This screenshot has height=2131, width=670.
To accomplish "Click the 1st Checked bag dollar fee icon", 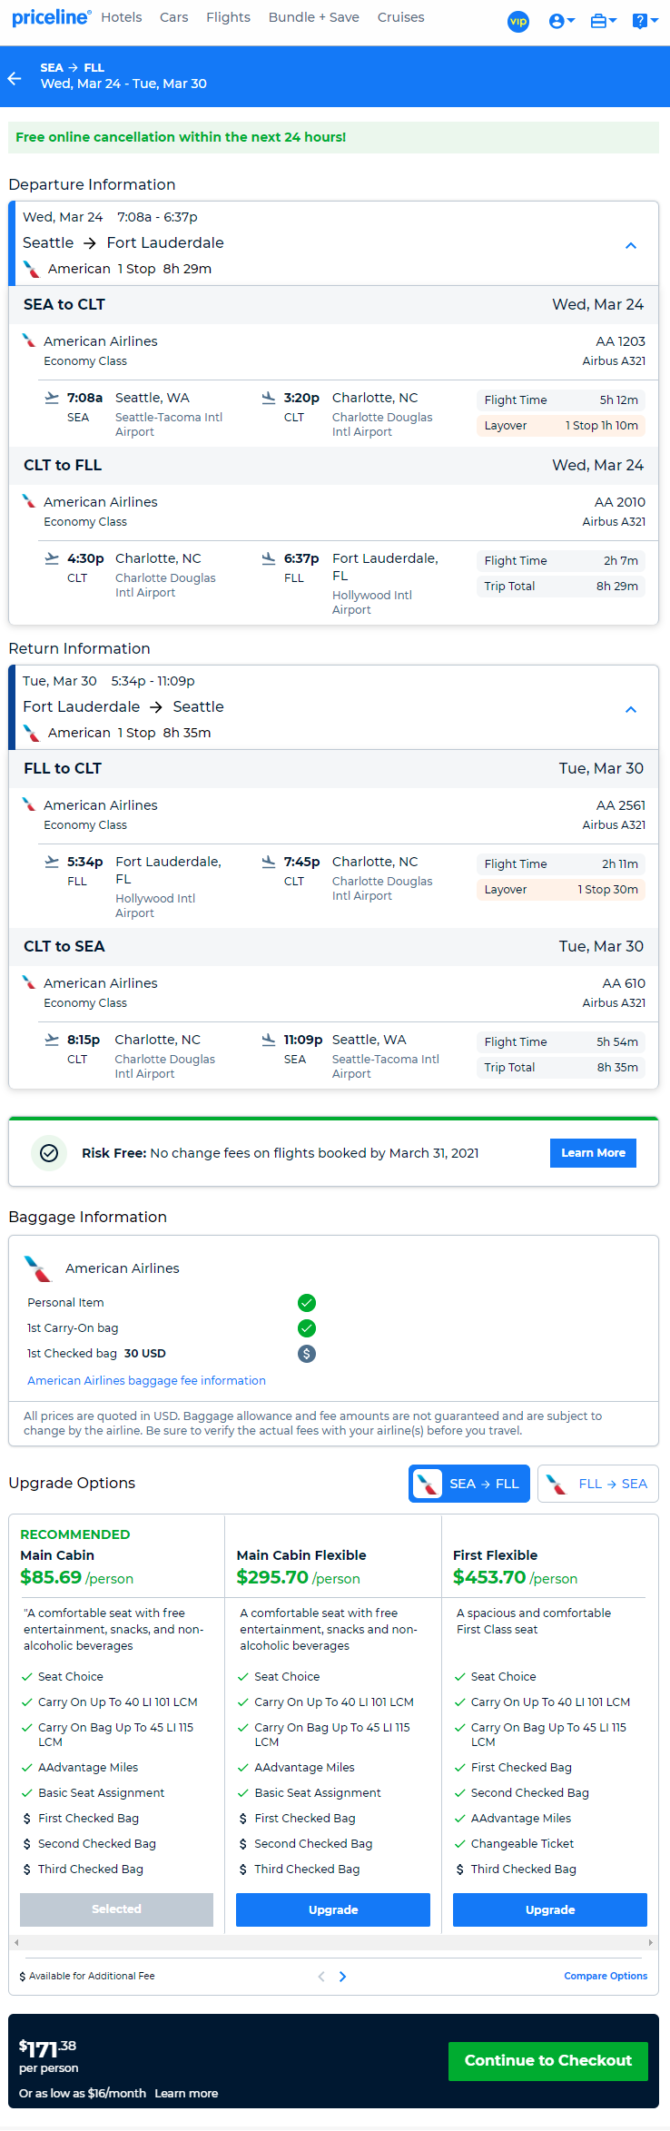I will point(307,1353).
